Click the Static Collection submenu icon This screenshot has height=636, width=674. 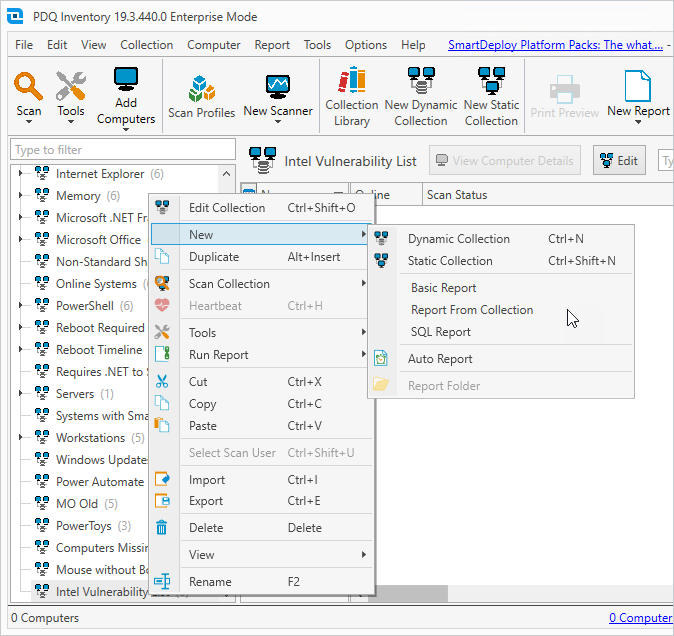click(x=381, y=260)
